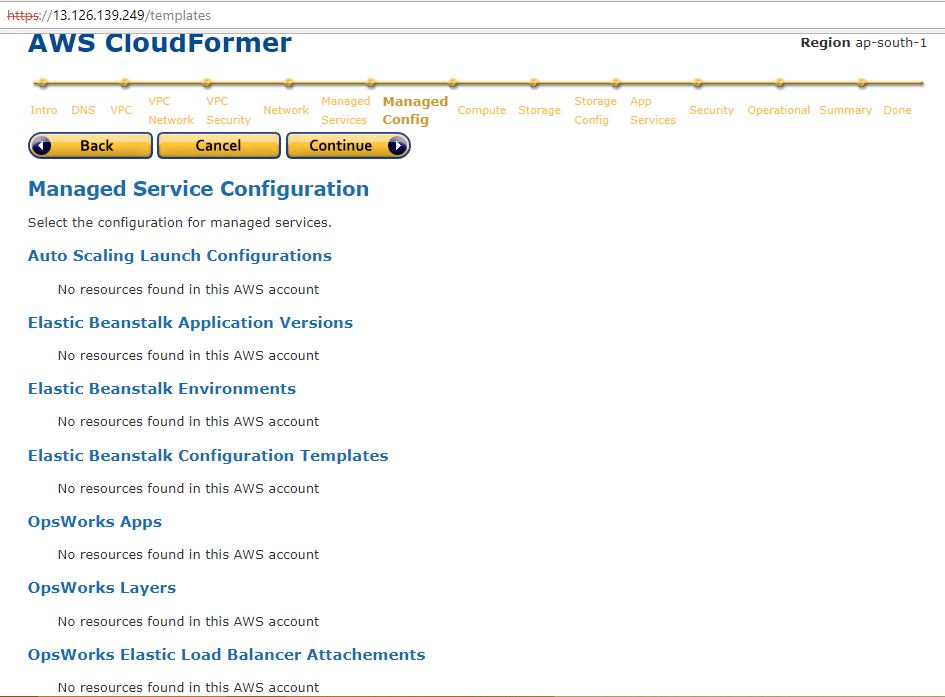Select the VPC Security step
Viewport: 945px width, 697px height.
(x=228, y=110)
